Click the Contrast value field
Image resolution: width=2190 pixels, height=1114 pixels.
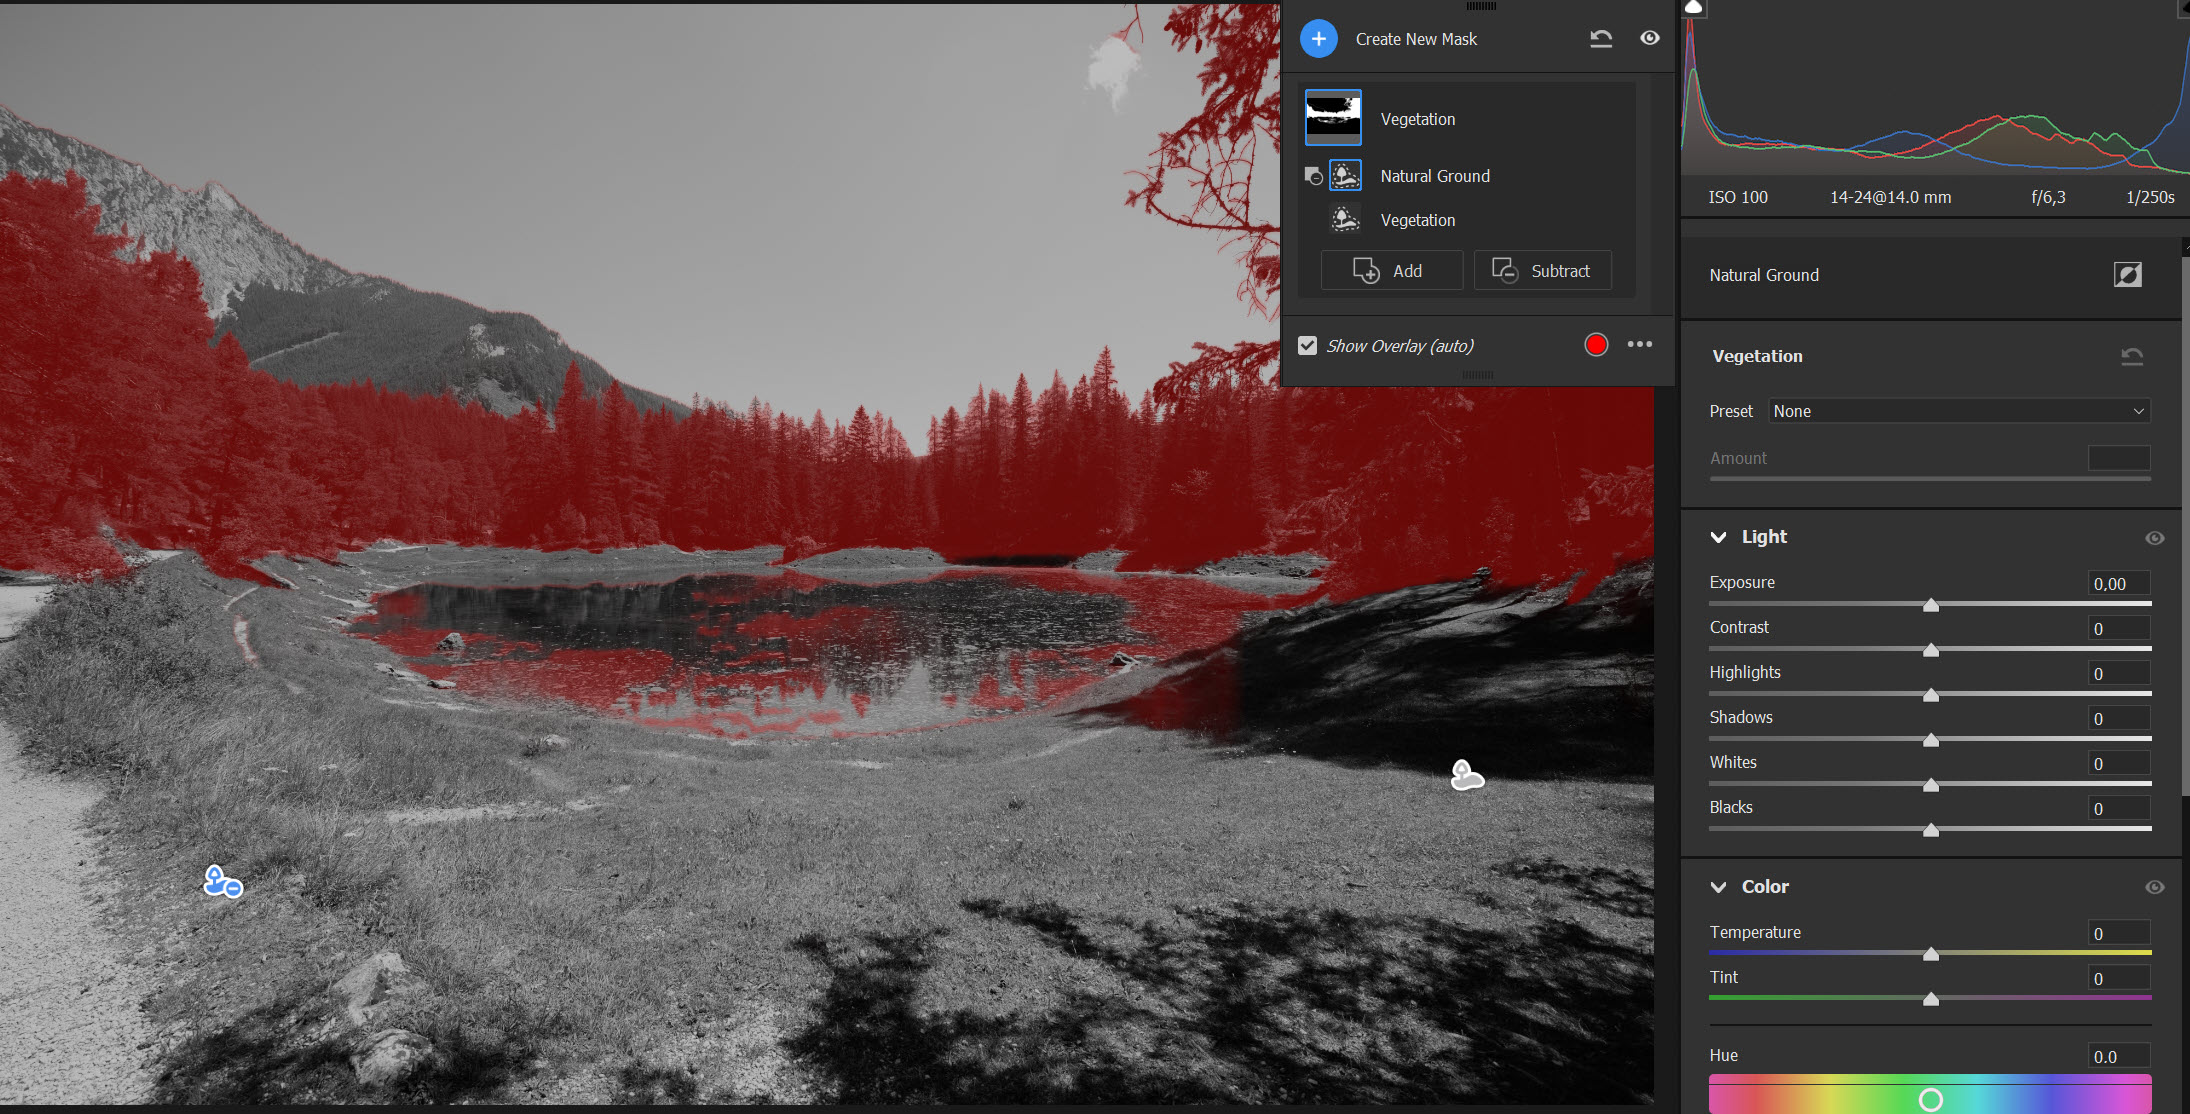[2118, 629]
